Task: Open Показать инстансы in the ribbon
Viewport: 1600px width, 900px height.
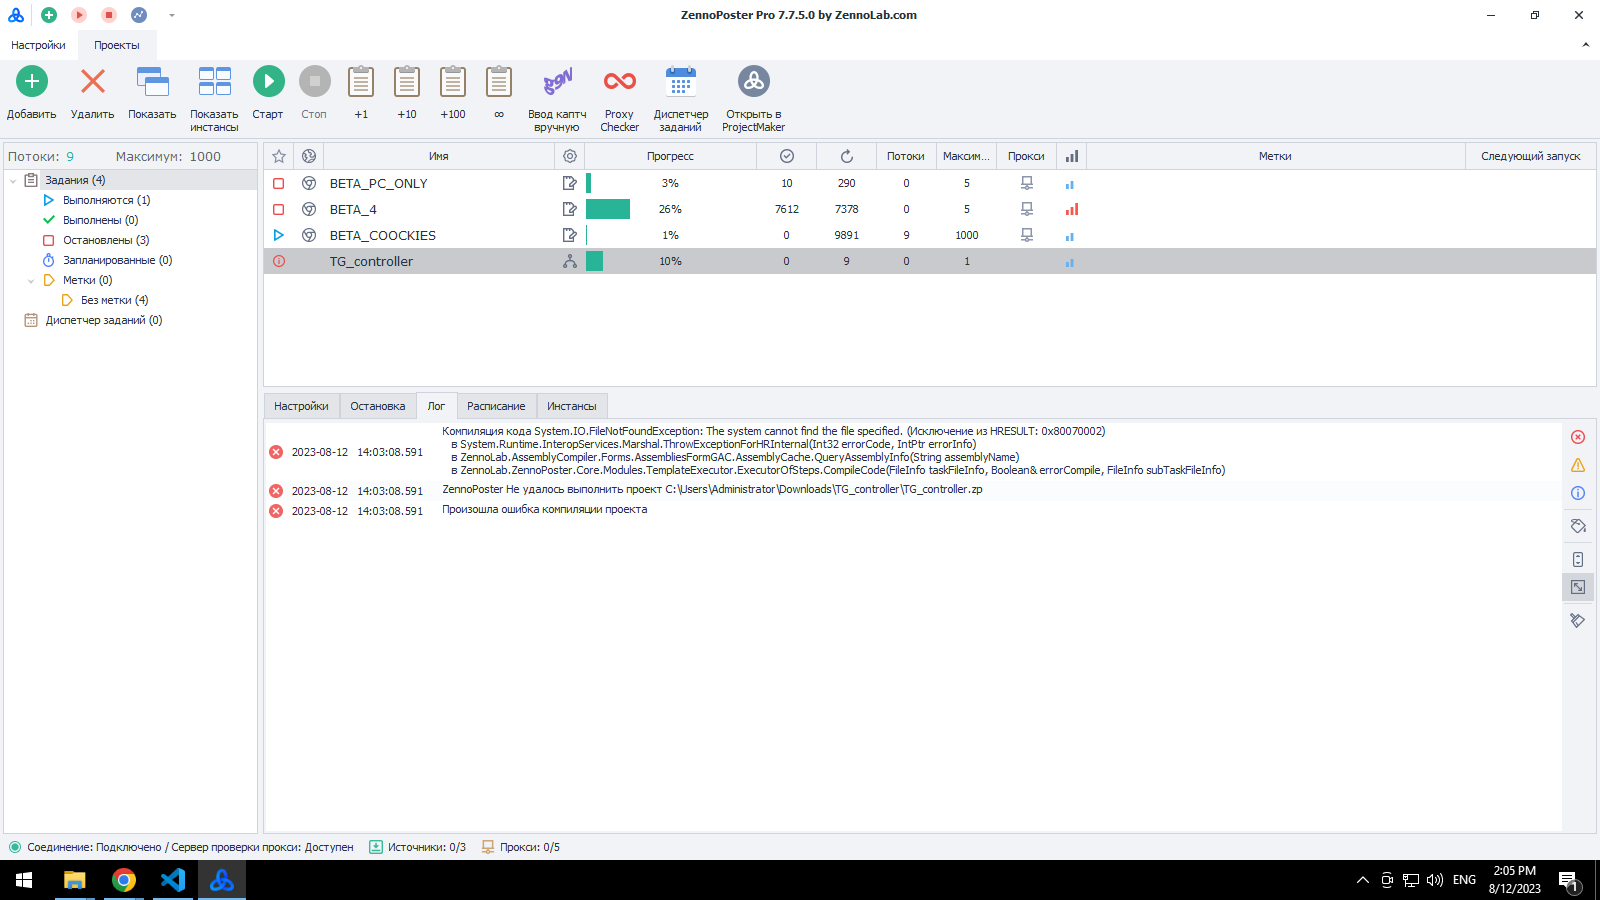Action: pos(214,81)
